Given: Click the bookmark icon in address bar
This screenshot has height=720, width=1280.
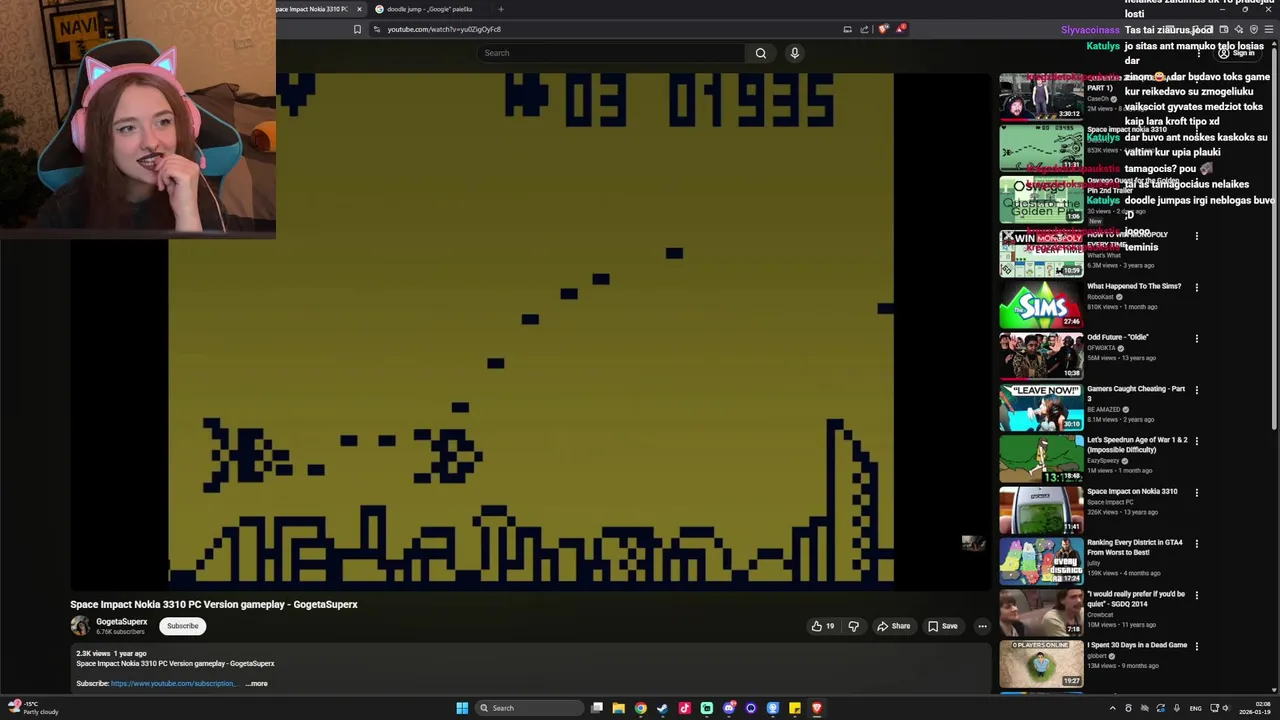Looking at the screenshot, I should pyautogui.click(x=357, y=29).
